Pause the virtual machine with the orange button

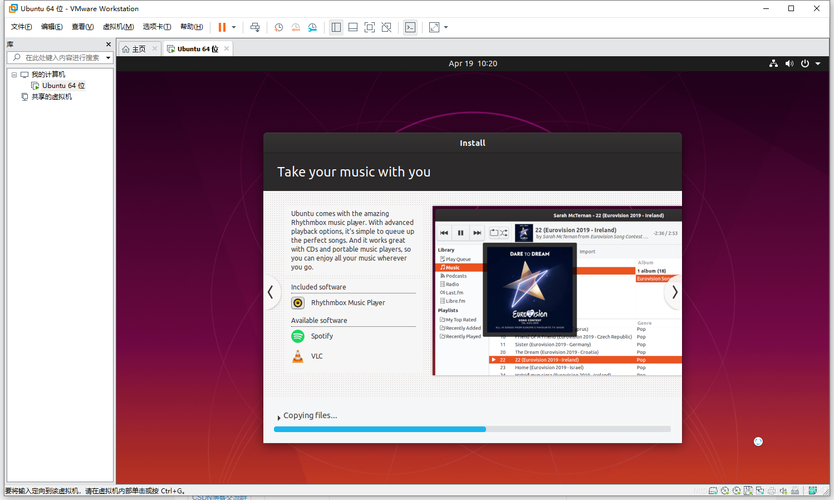click(222, 27)
